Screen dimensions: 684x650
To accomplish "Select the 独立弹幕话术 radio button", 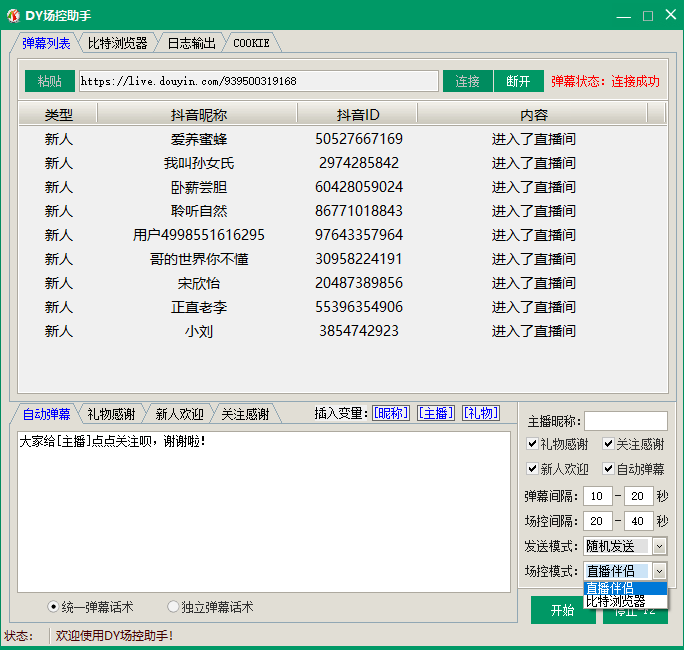I will (x=173, y=607).
